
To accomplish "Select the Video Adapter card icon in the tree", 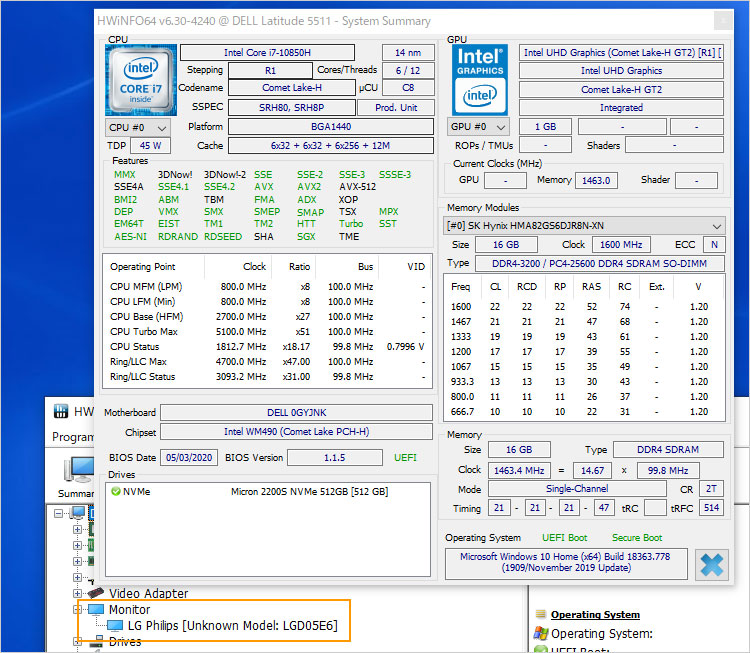I will tap(95, 593).
